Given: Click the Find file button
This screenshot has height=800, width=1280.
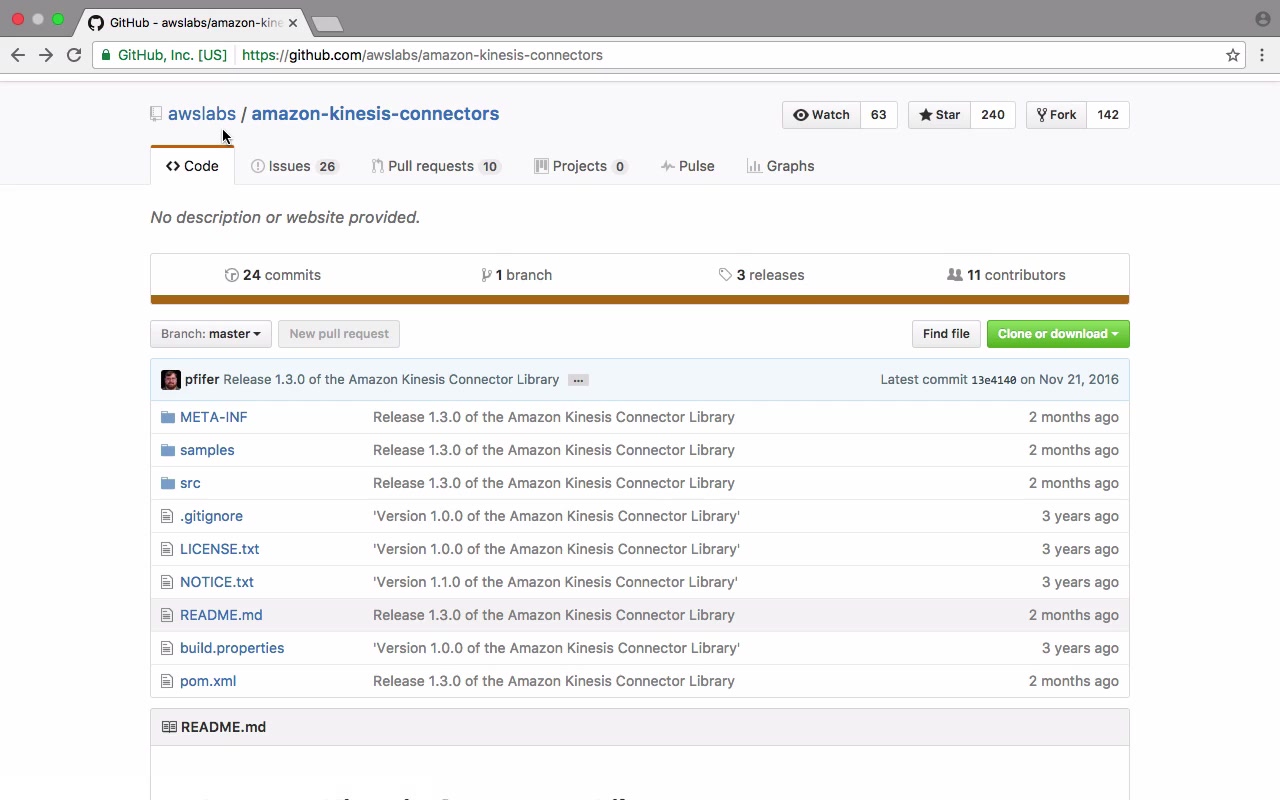Looking at the screenshot, I should 946,334.
